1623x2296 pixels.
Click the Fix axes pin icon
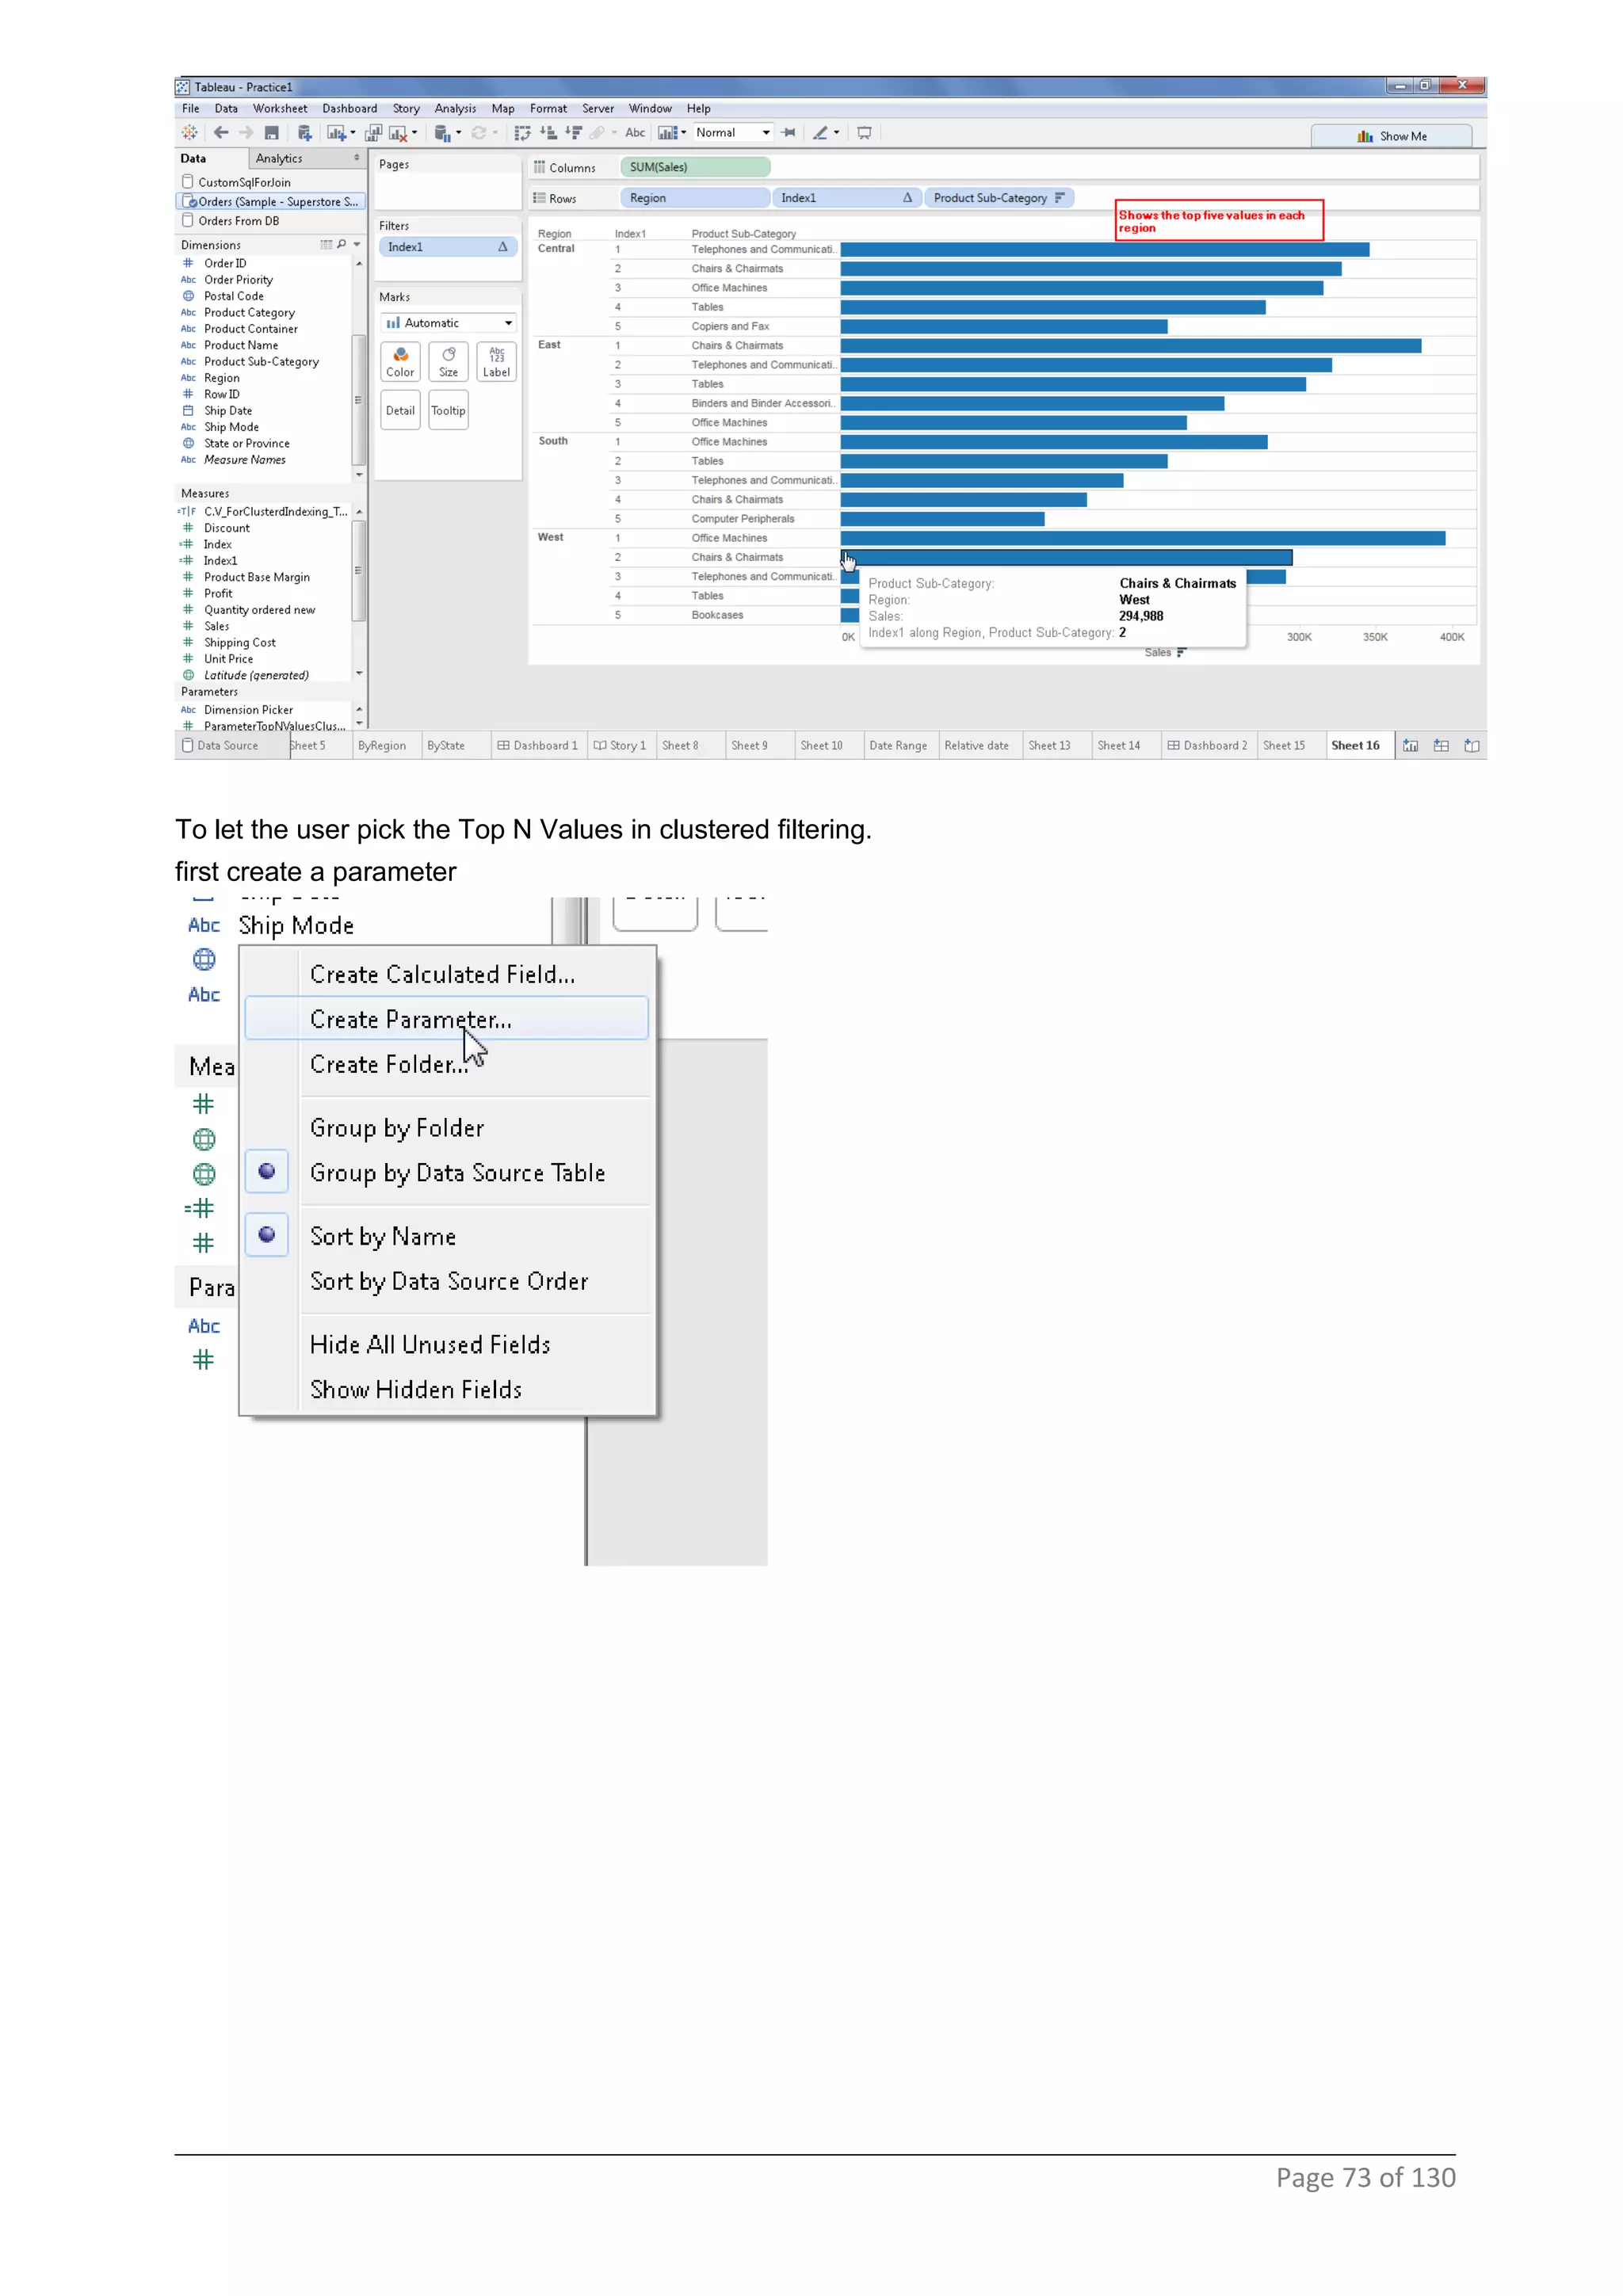[x=789, y=132]
